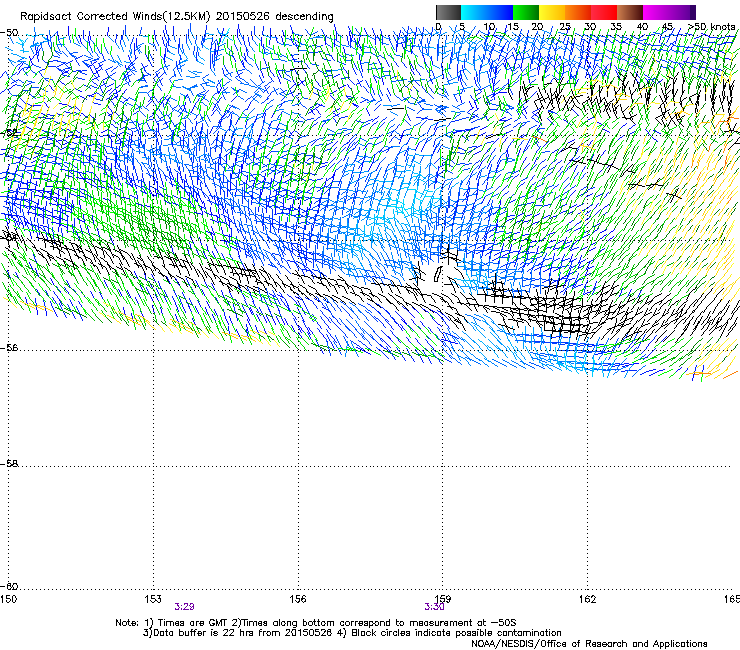Click the -56 latitude axis label
The height and width of the screenshot is (650, 740).
tap(9, 348)
